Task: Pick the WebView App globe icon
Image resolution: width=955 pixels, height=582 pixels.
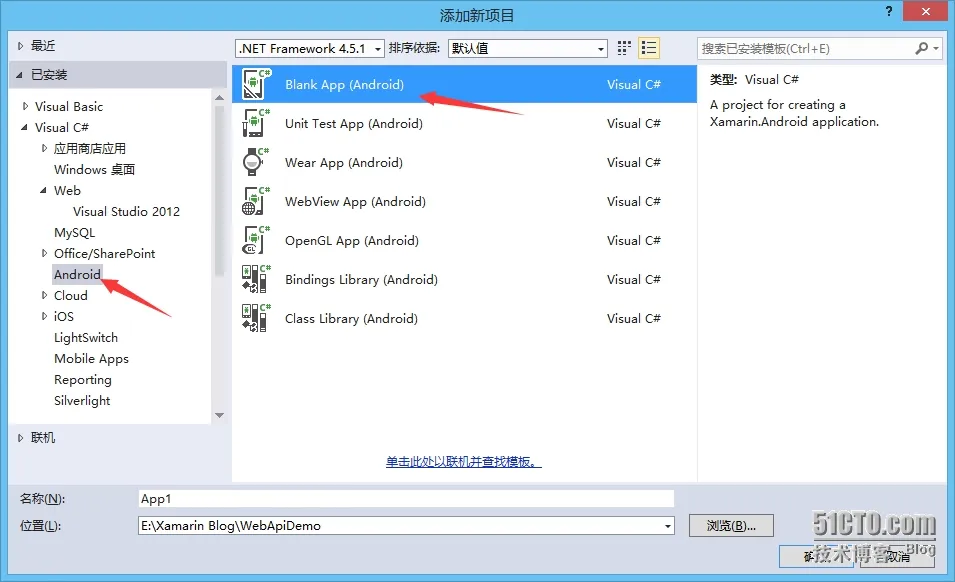Action: [x=255, y=201]
